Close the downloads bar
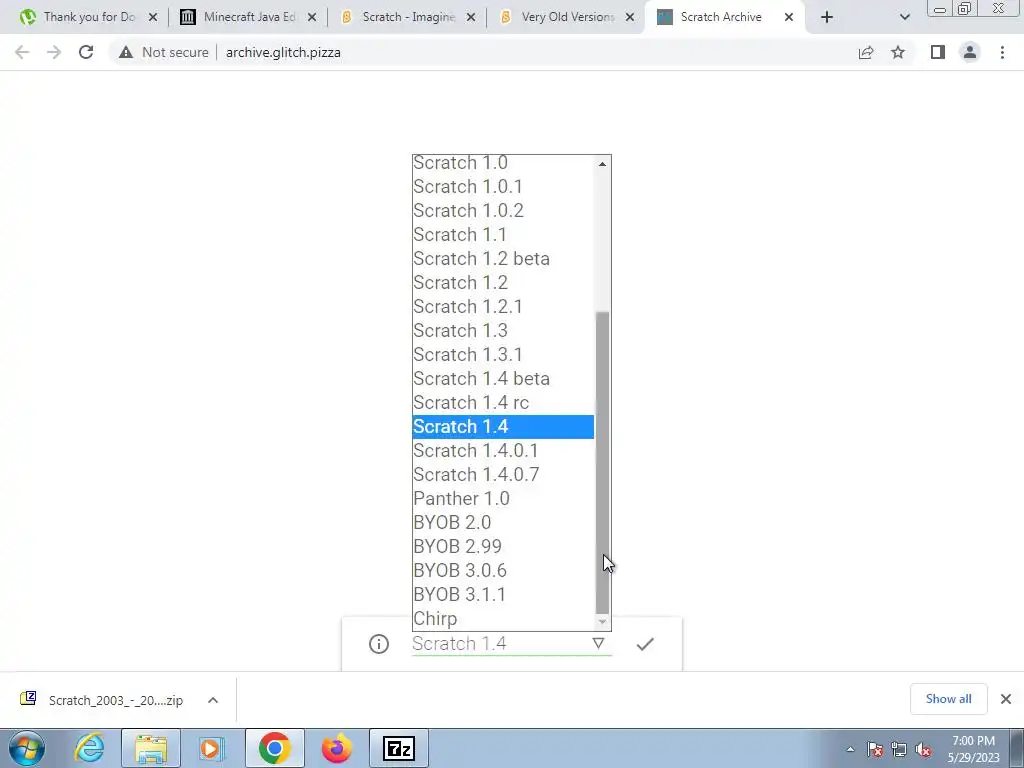This screenshot has width=1024, height=768. tap(1006, 699)
